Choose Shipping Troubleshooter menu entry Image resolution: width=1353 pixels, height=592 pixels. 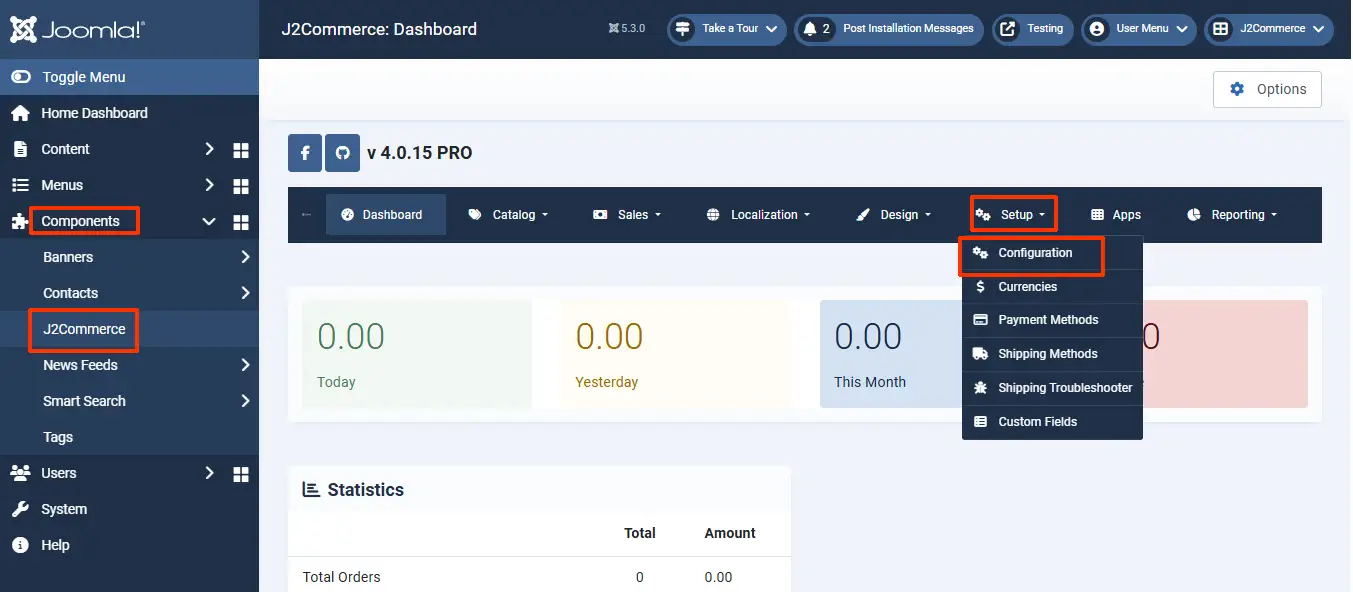coord(1052,388)
